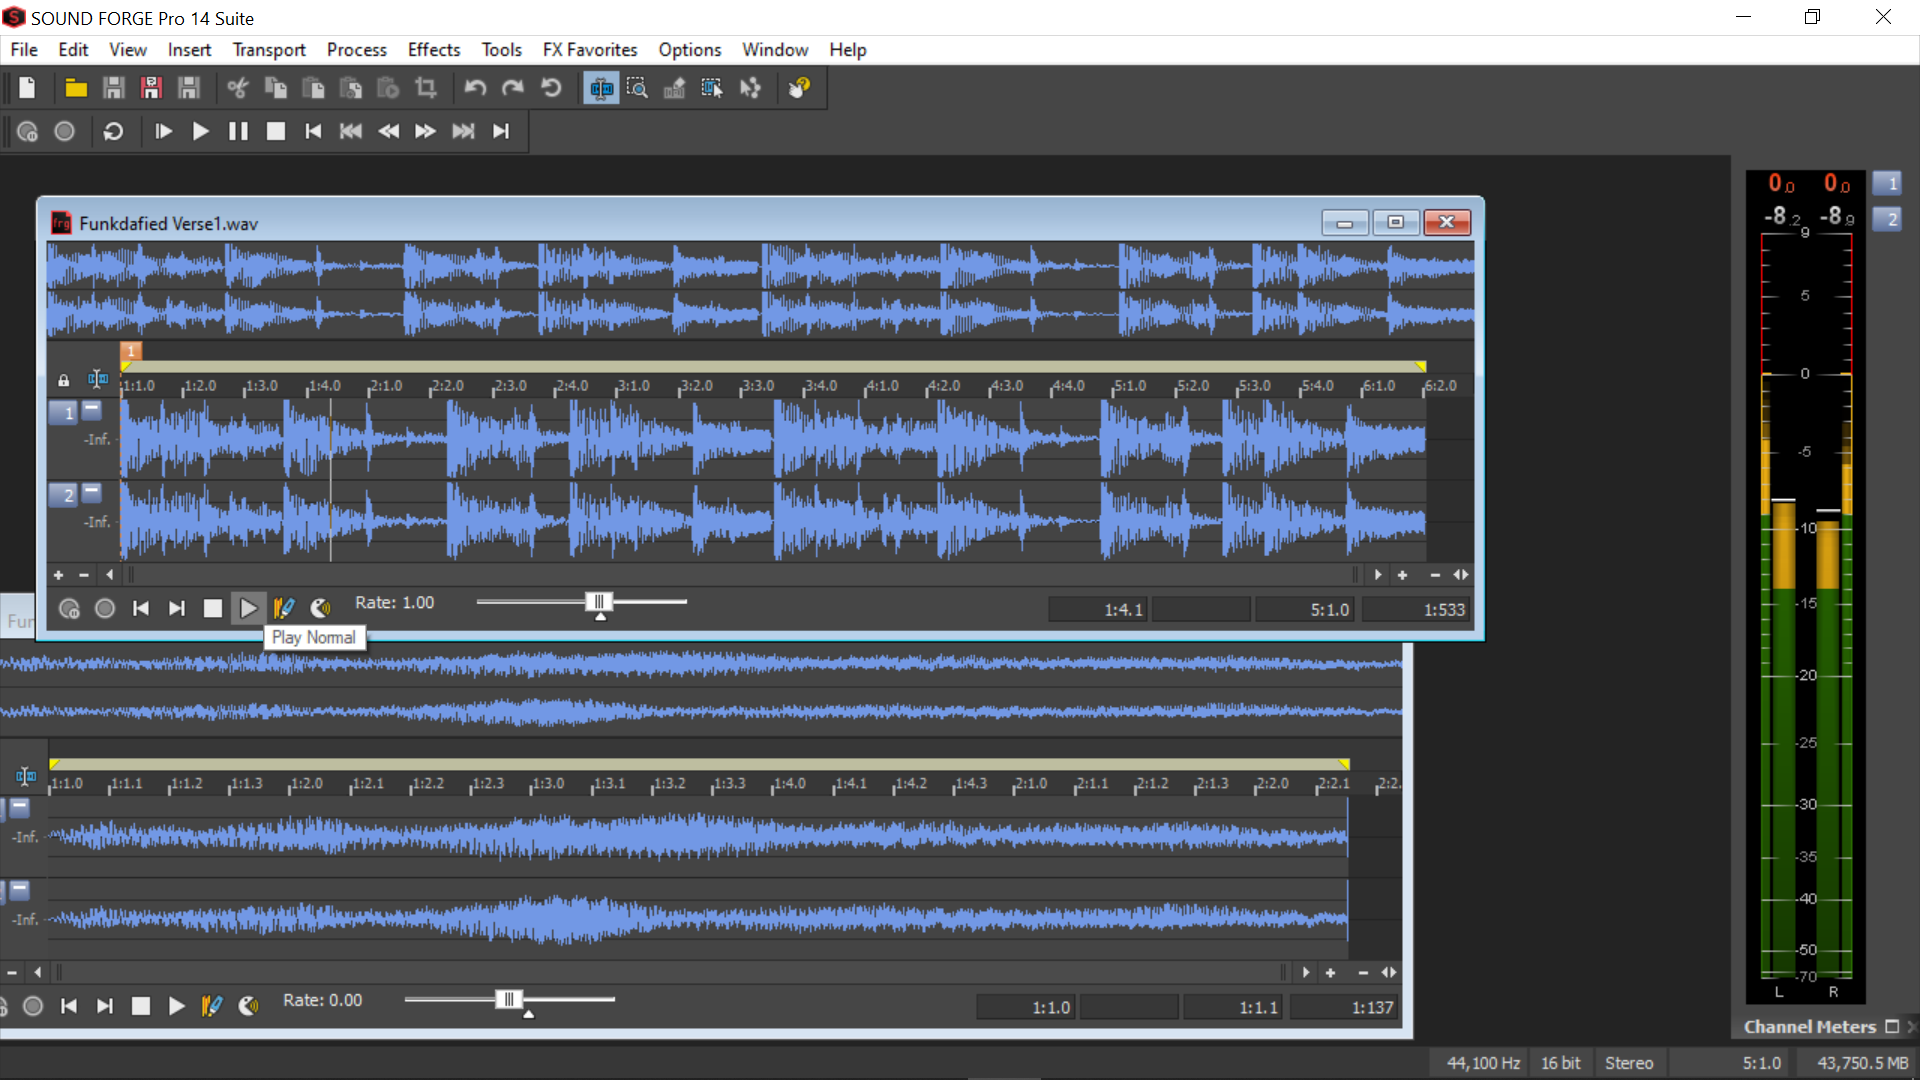1920x1080 pixels.
Task: Open the Process menu
Action: tap(355, 50)
